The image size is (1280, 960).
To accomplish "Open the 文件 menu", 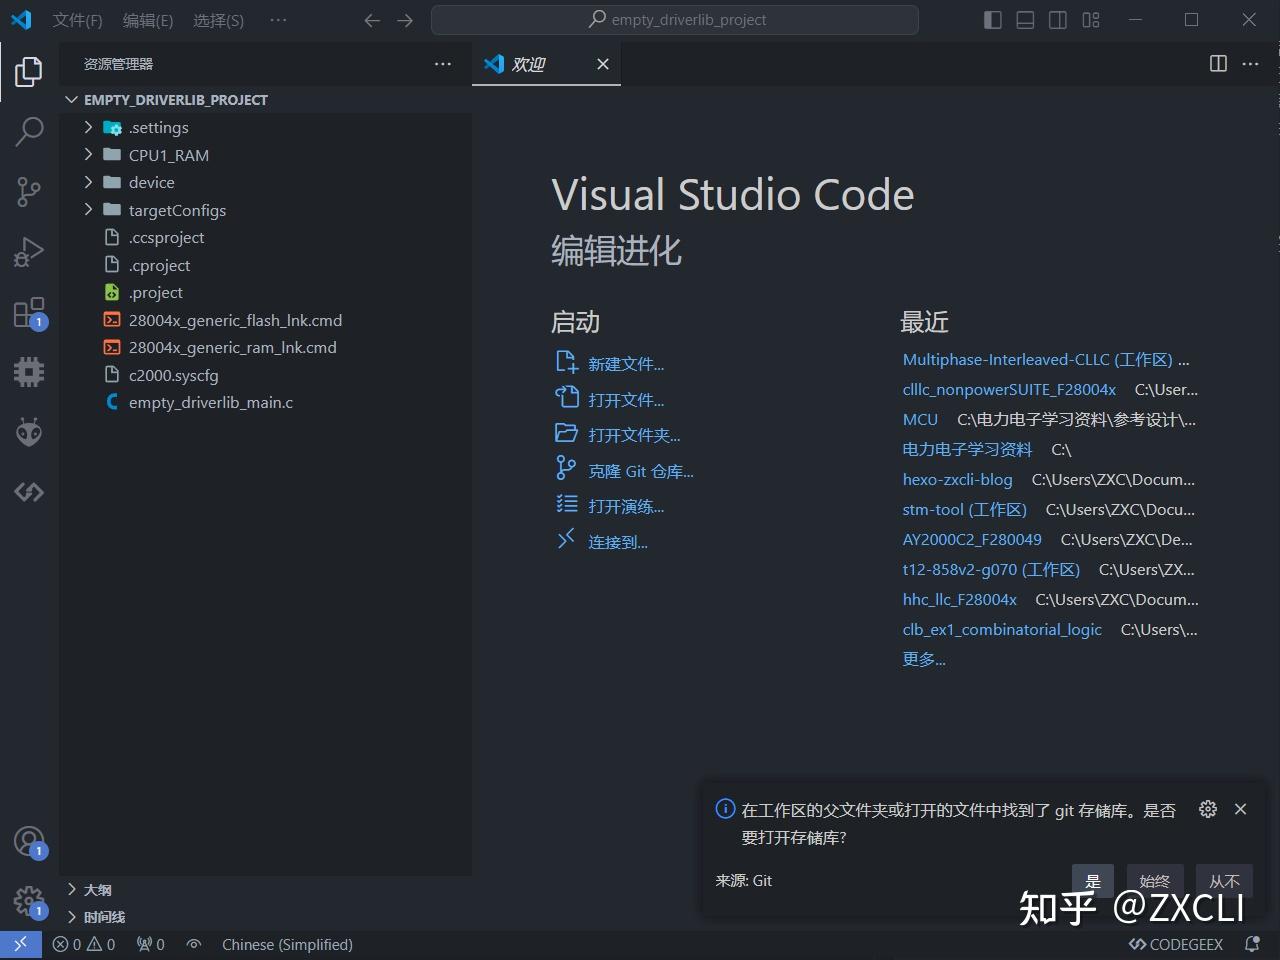I will [x=76, y=20].
